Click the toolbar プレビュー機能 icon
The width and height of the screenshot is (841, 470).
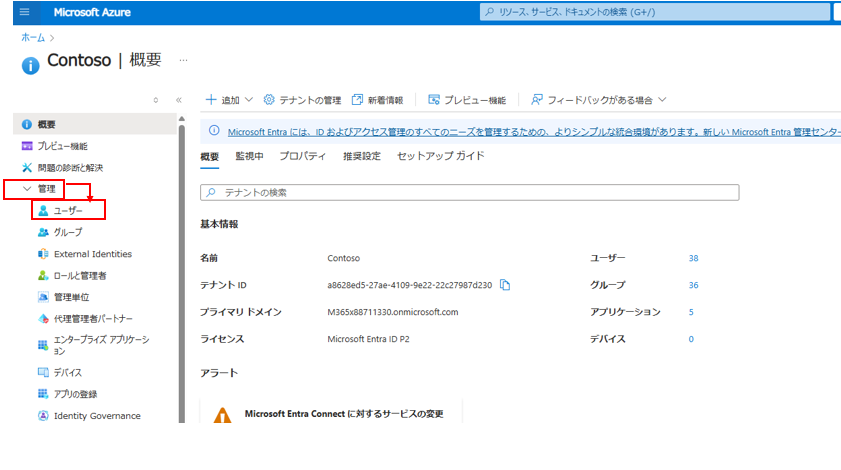[434, 100]
